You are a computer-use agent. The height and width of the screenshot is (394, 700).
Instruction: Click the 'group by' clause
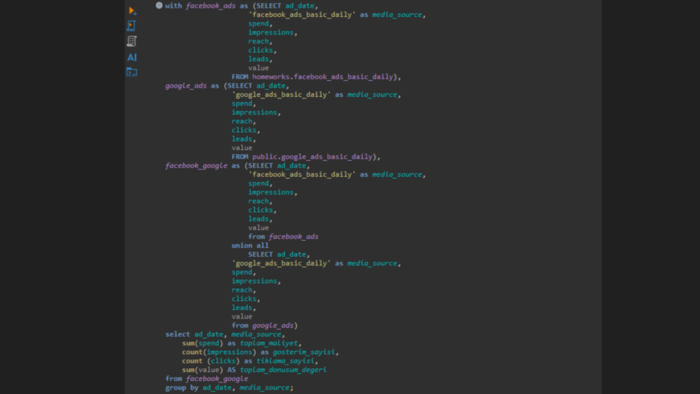click(182, 387)
